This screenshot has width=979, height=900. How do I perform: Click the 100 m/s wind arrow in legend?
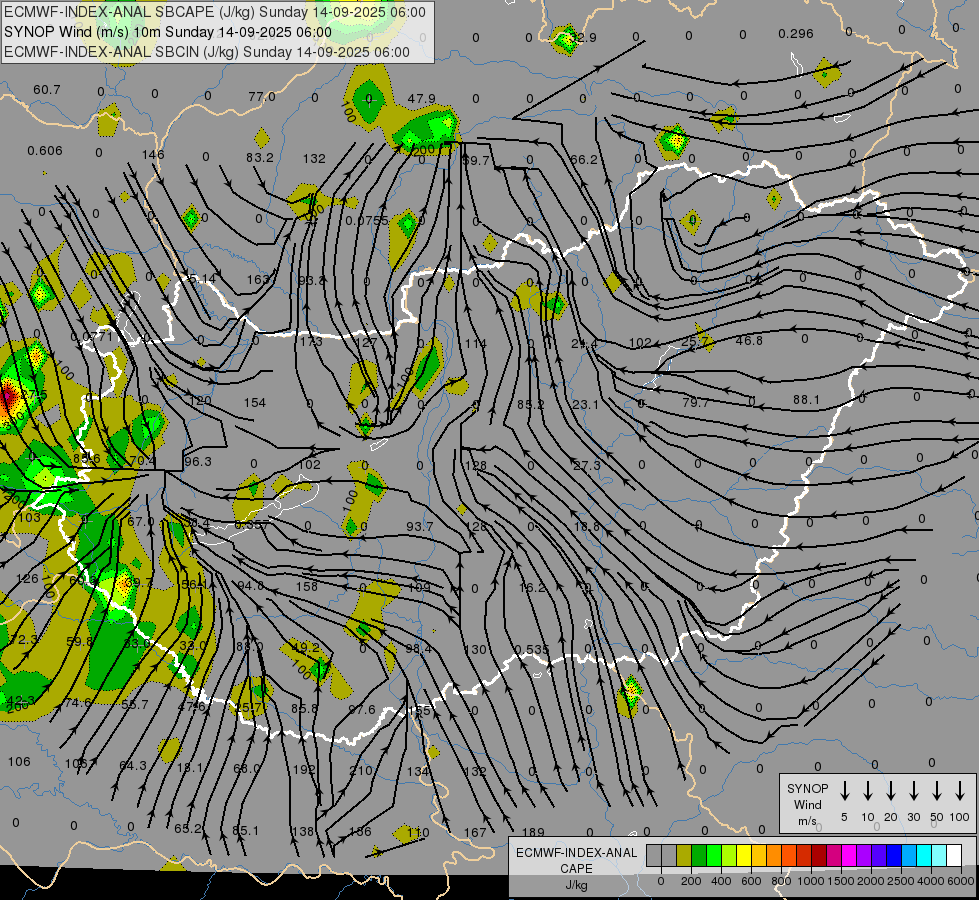coord(960,791)
